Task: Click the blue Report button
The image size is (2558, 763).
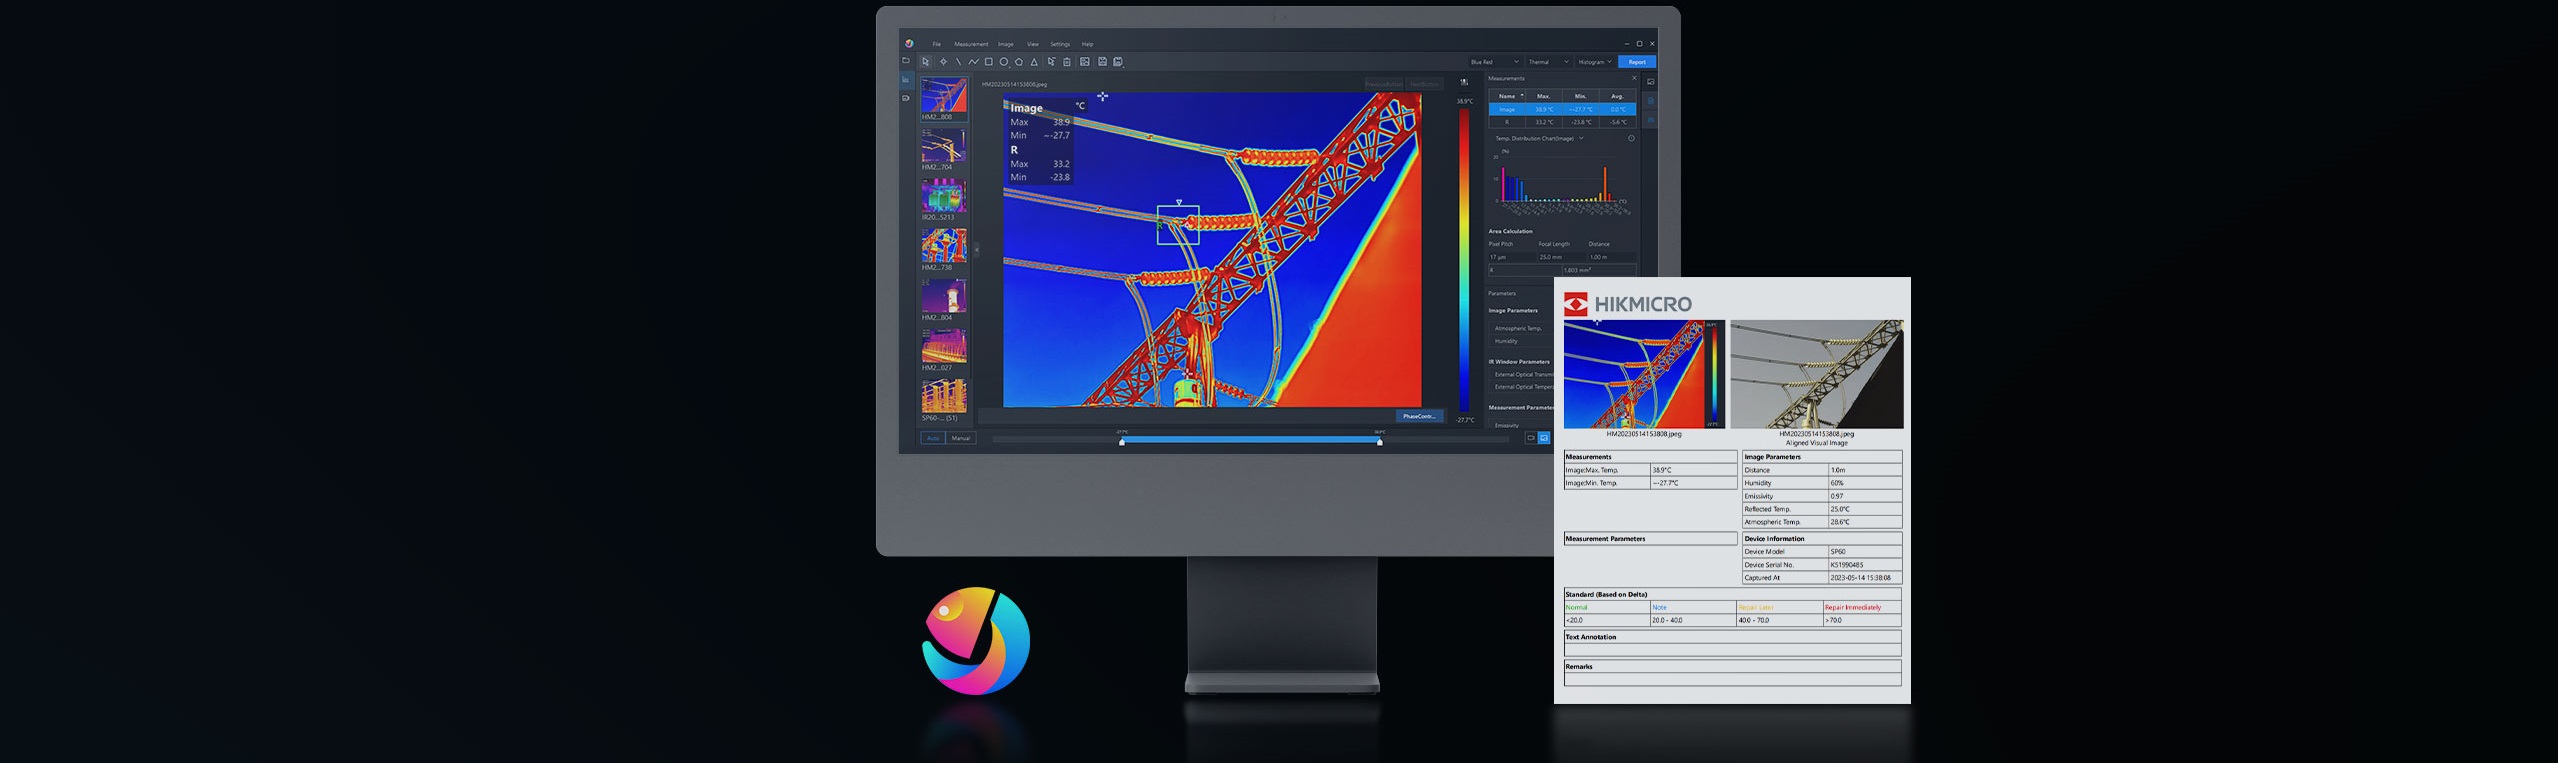Action: (1637, 62)
